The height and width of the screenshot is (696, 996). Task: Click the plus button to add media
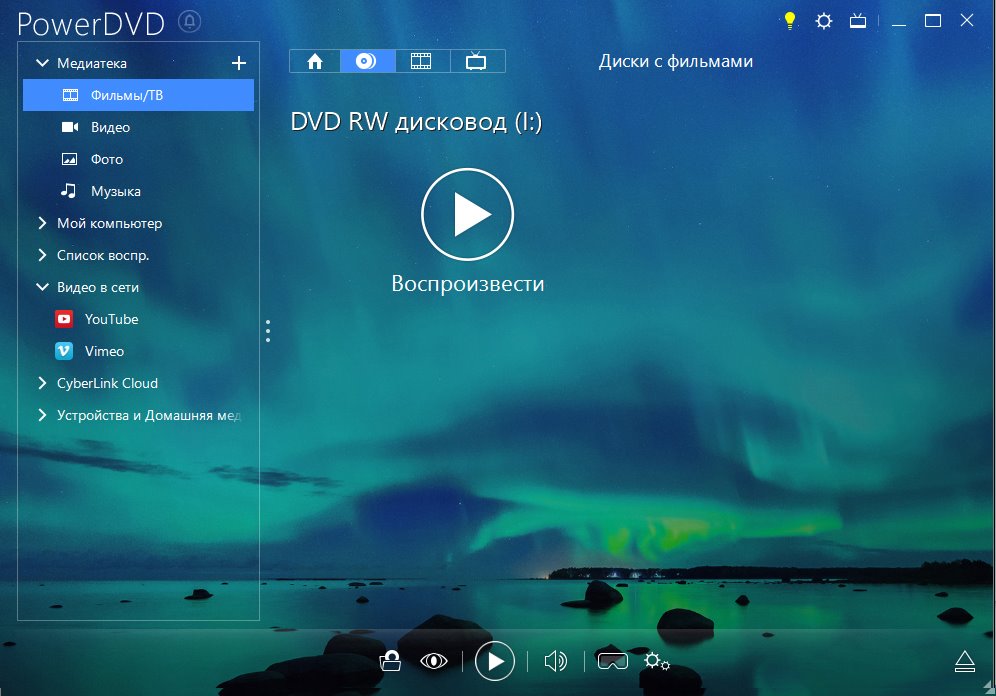point(238,63)
